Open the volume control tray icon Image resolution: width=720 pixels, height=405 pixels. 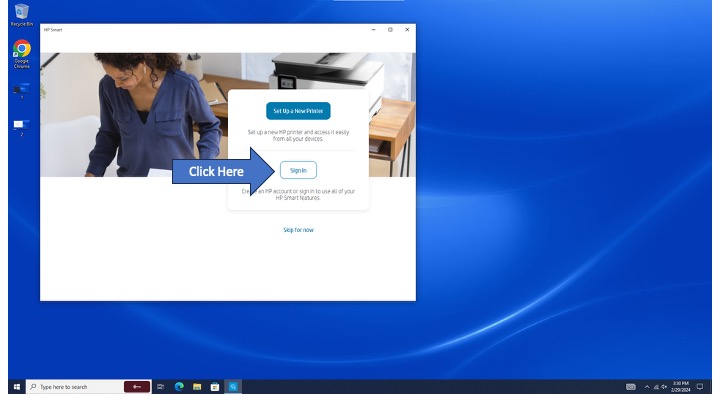tap(664, 387)
